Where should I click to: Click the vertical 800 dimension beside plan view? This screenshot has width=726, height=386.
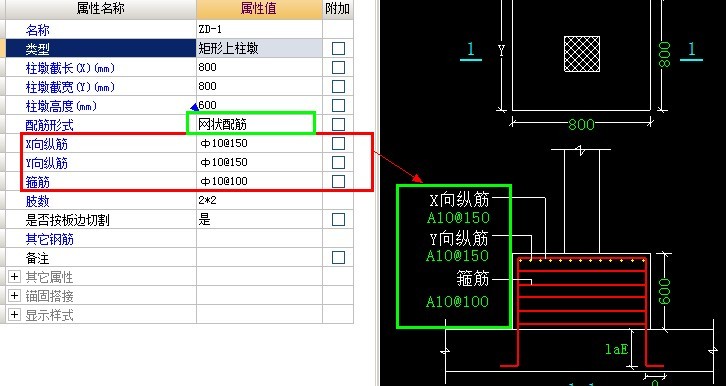(x=664, y=55)
